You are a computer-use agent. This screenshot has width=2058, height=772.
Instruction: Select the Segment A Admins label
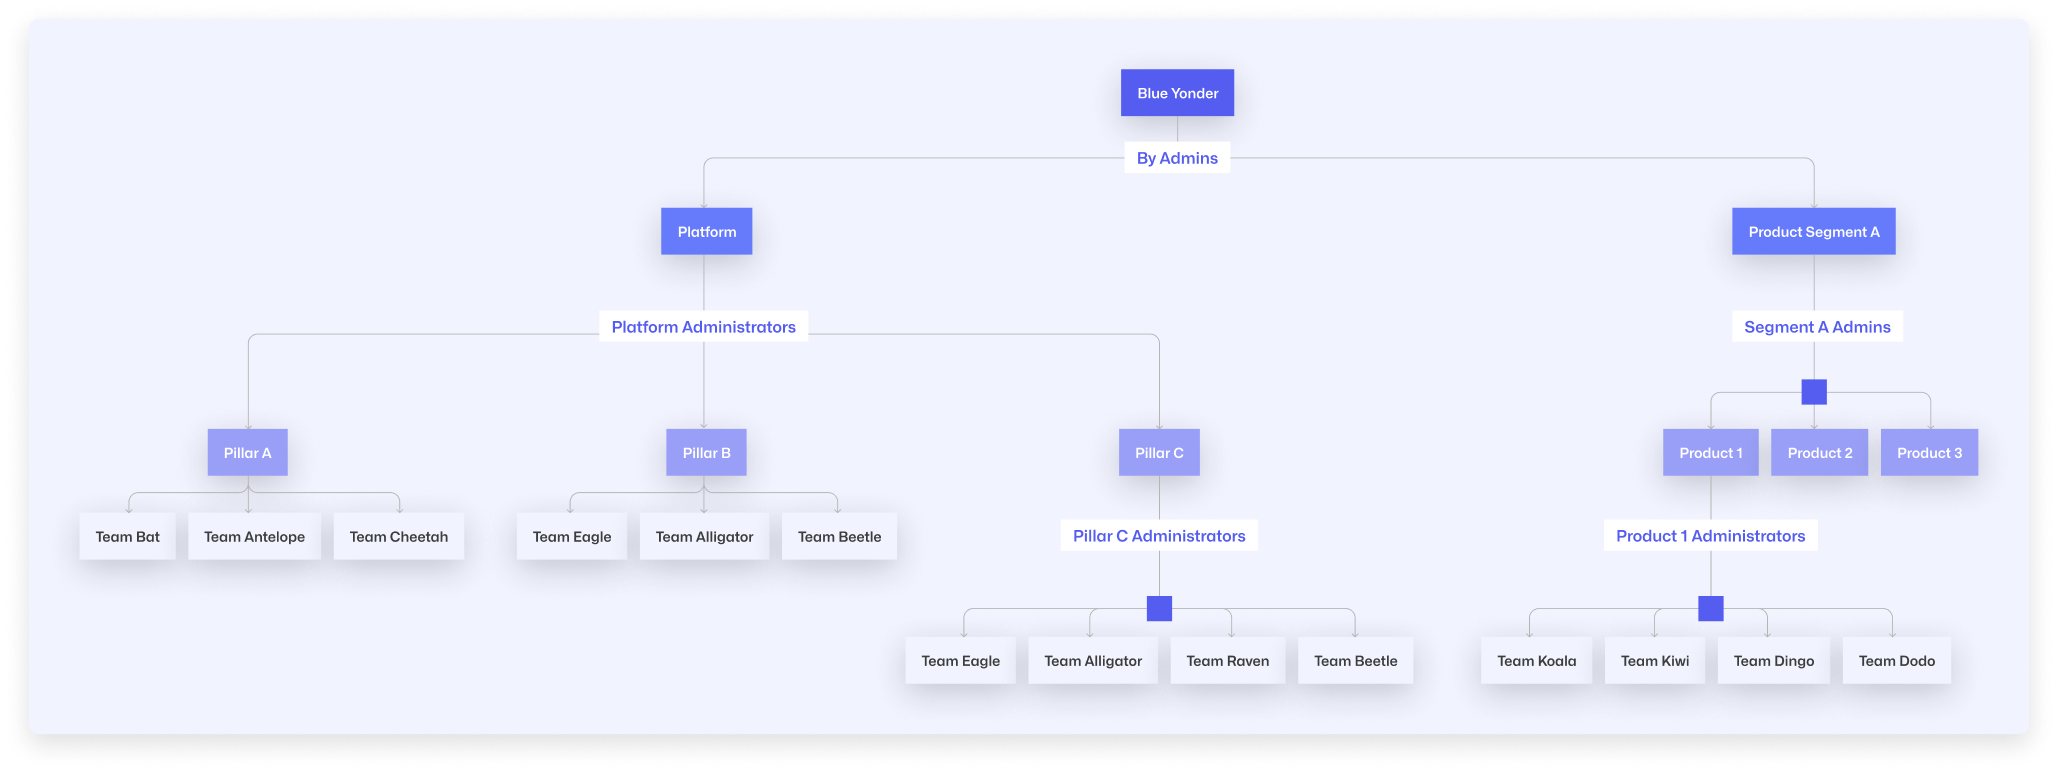point(1817,327)
